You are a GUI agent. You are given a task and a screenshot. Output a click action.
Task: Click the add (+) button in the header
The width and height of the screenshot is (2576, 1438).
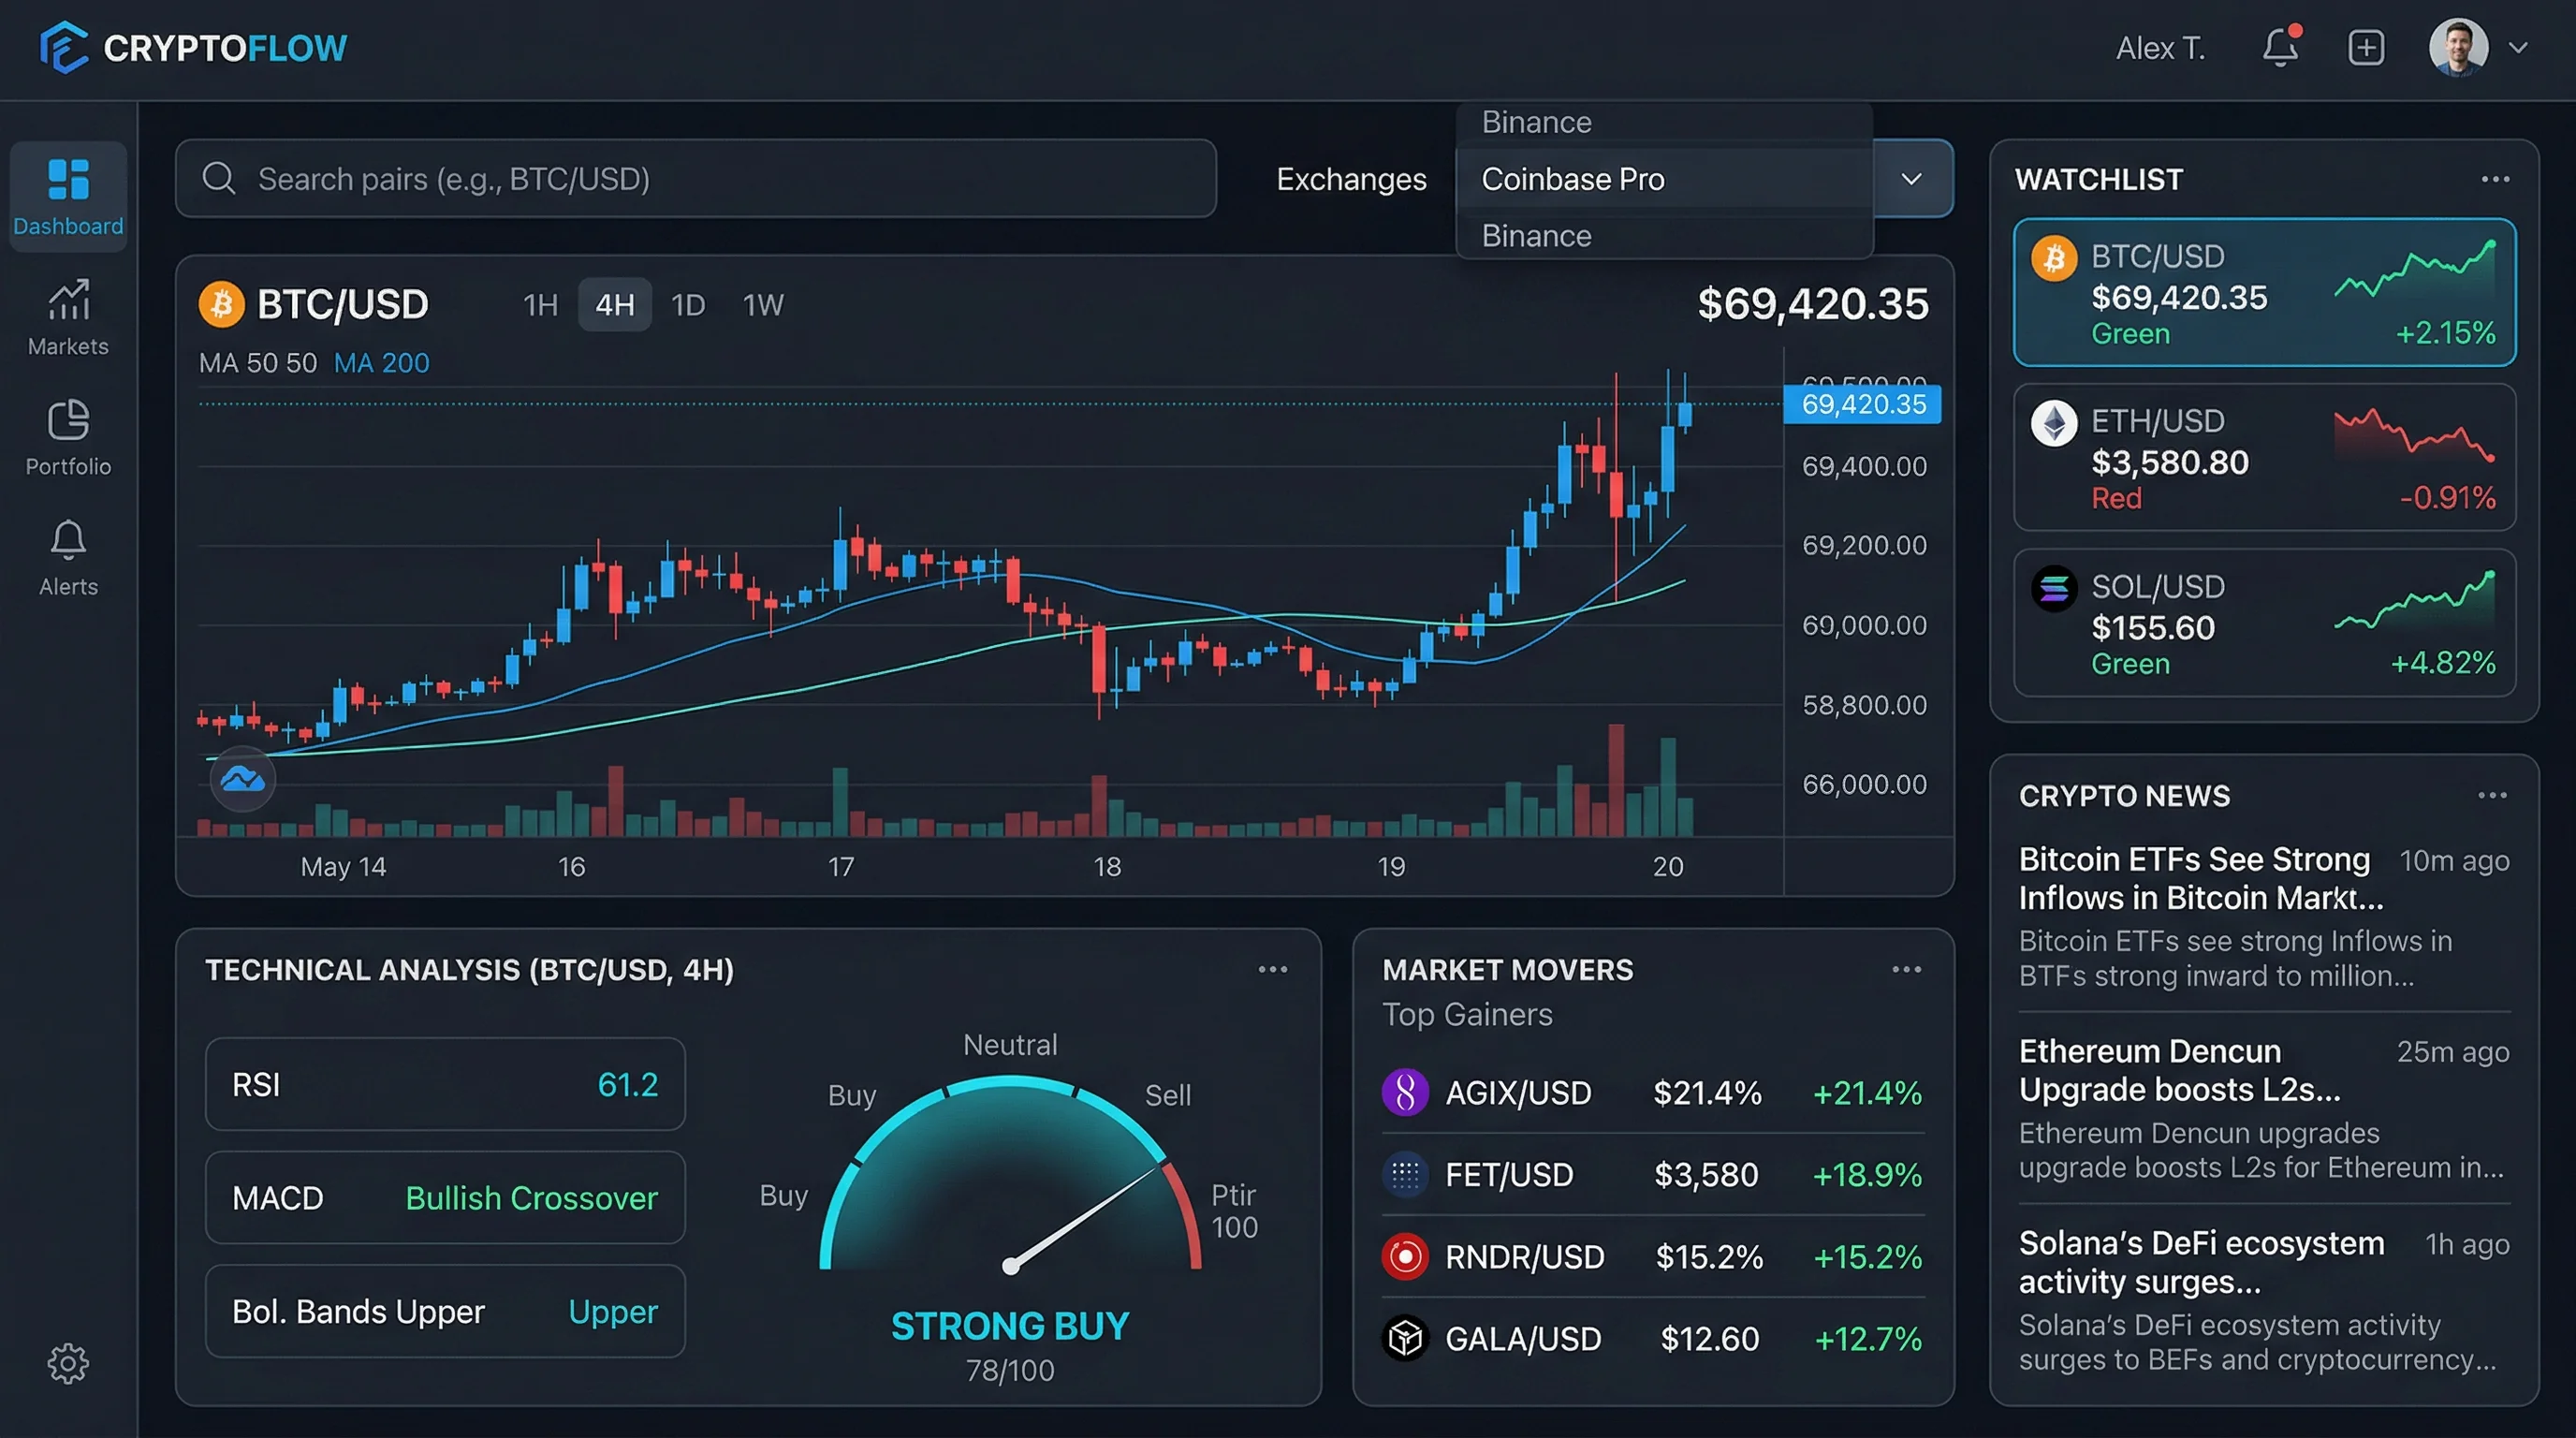(x=2366, y=47)
